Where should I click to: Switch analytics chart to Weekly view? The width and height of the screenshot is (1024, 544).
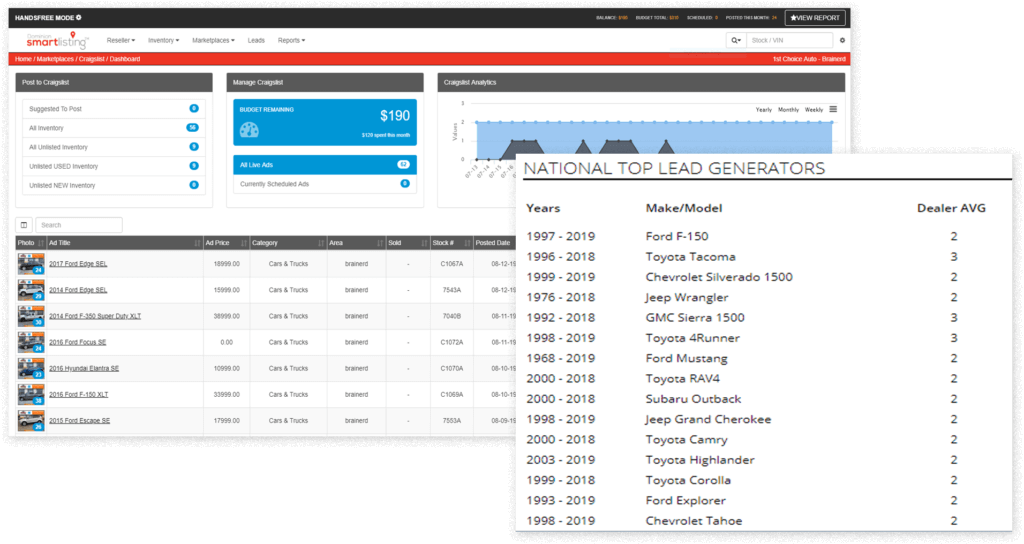coord(814,110)
